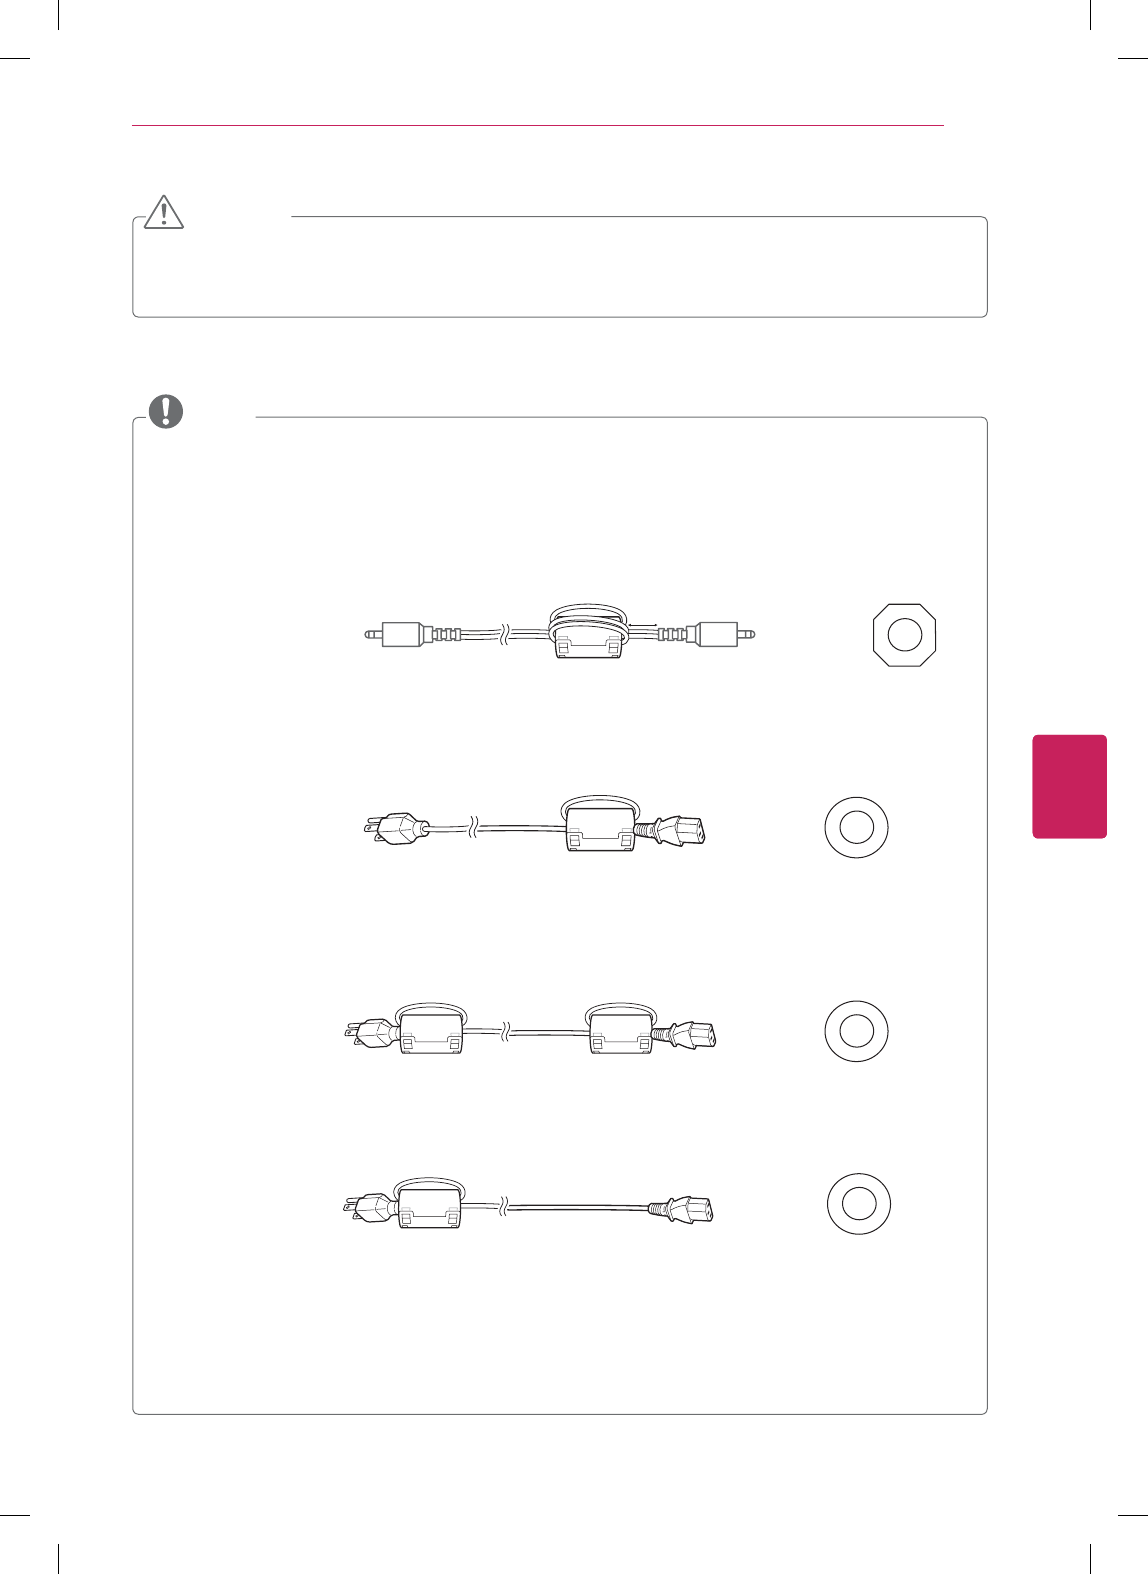
Task: Click the ring icon beside double-ferrite power cord
Action: (856, 1030)
